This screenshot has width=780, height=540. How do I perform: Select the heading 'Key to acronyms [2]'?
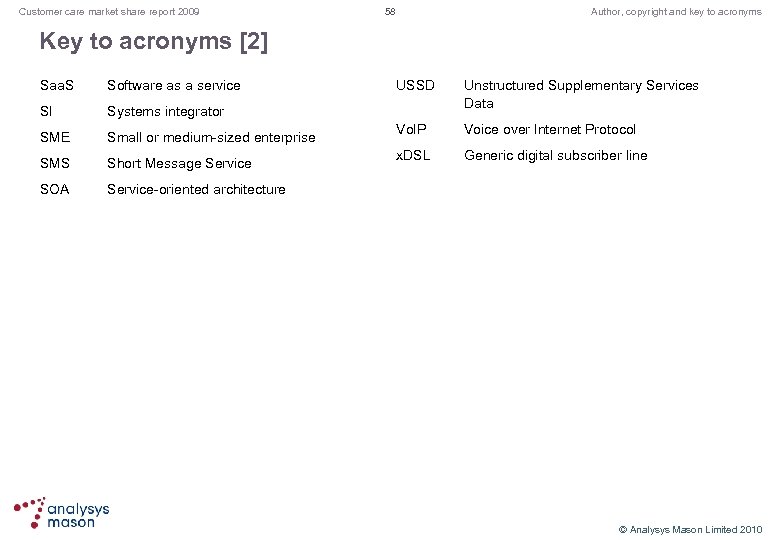pyautogui.click(x=154, y=41)
